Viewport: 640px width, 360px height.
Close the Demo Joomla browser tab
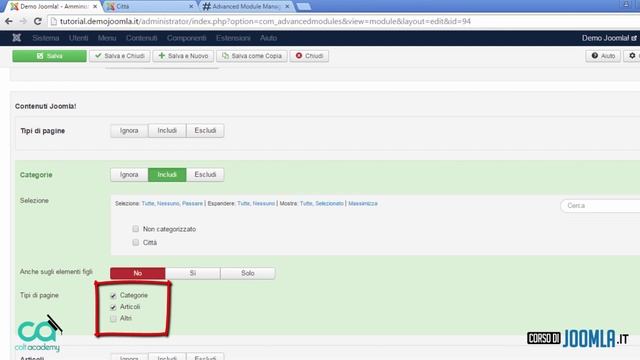click(x=95, y=7)
